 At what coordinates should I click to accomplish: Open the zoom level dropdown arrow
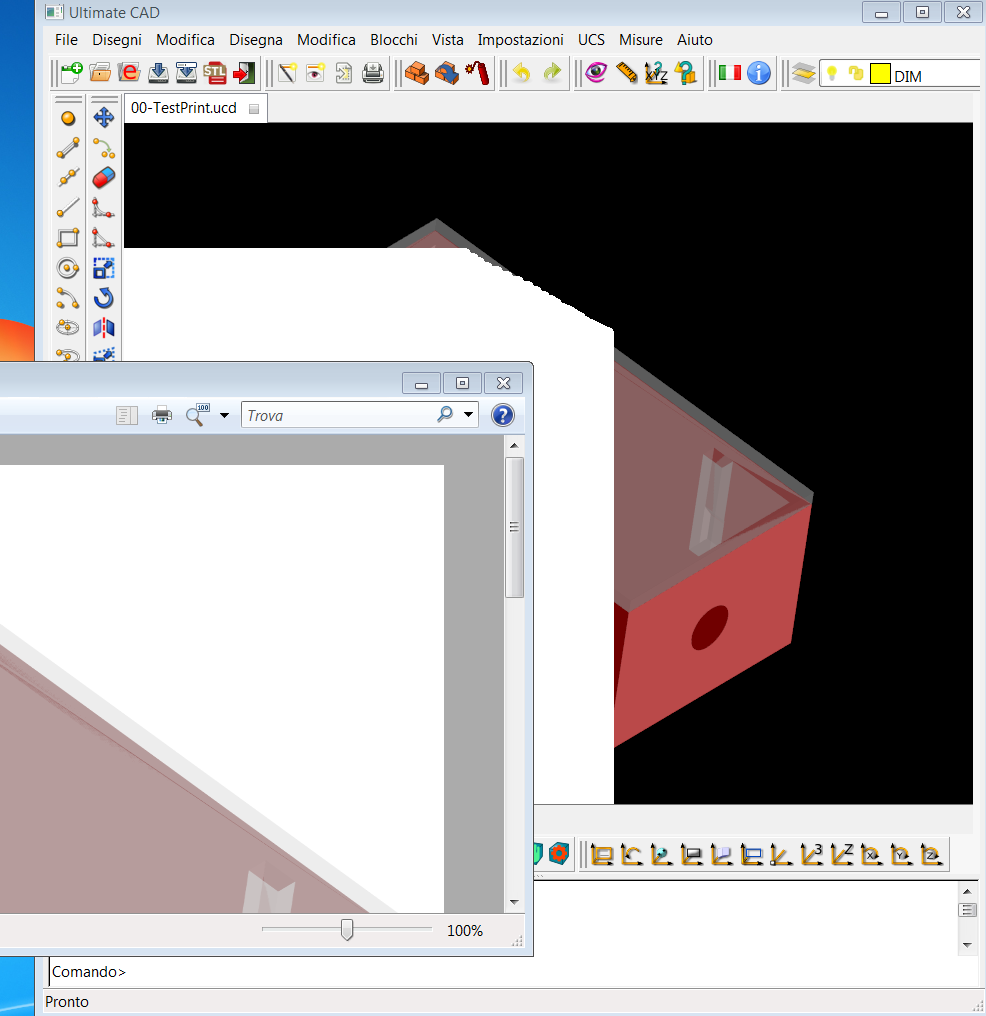(x=224, y=415)
